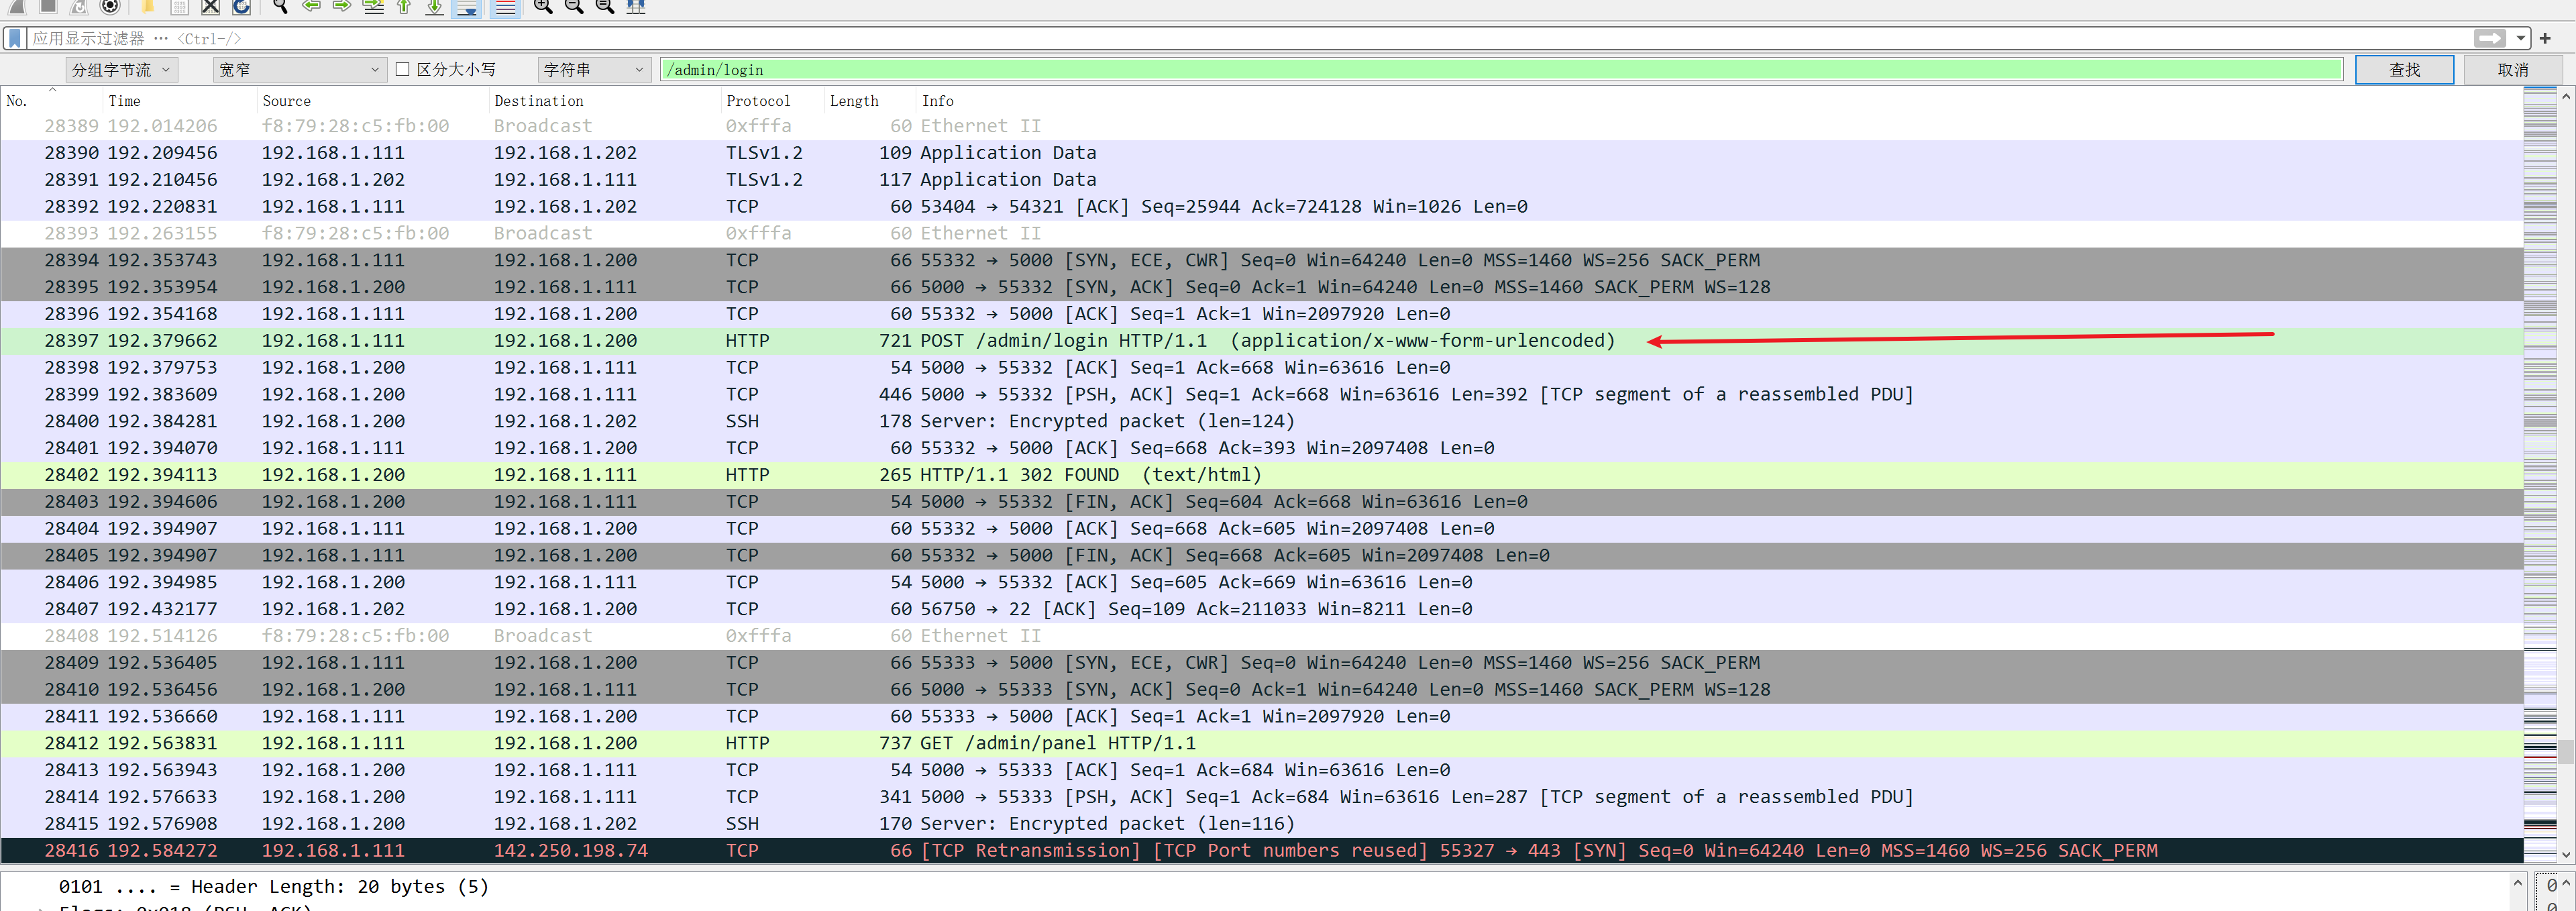Stop the running capture
This screenshot has width=2576, height=911.
coord(47,6)
